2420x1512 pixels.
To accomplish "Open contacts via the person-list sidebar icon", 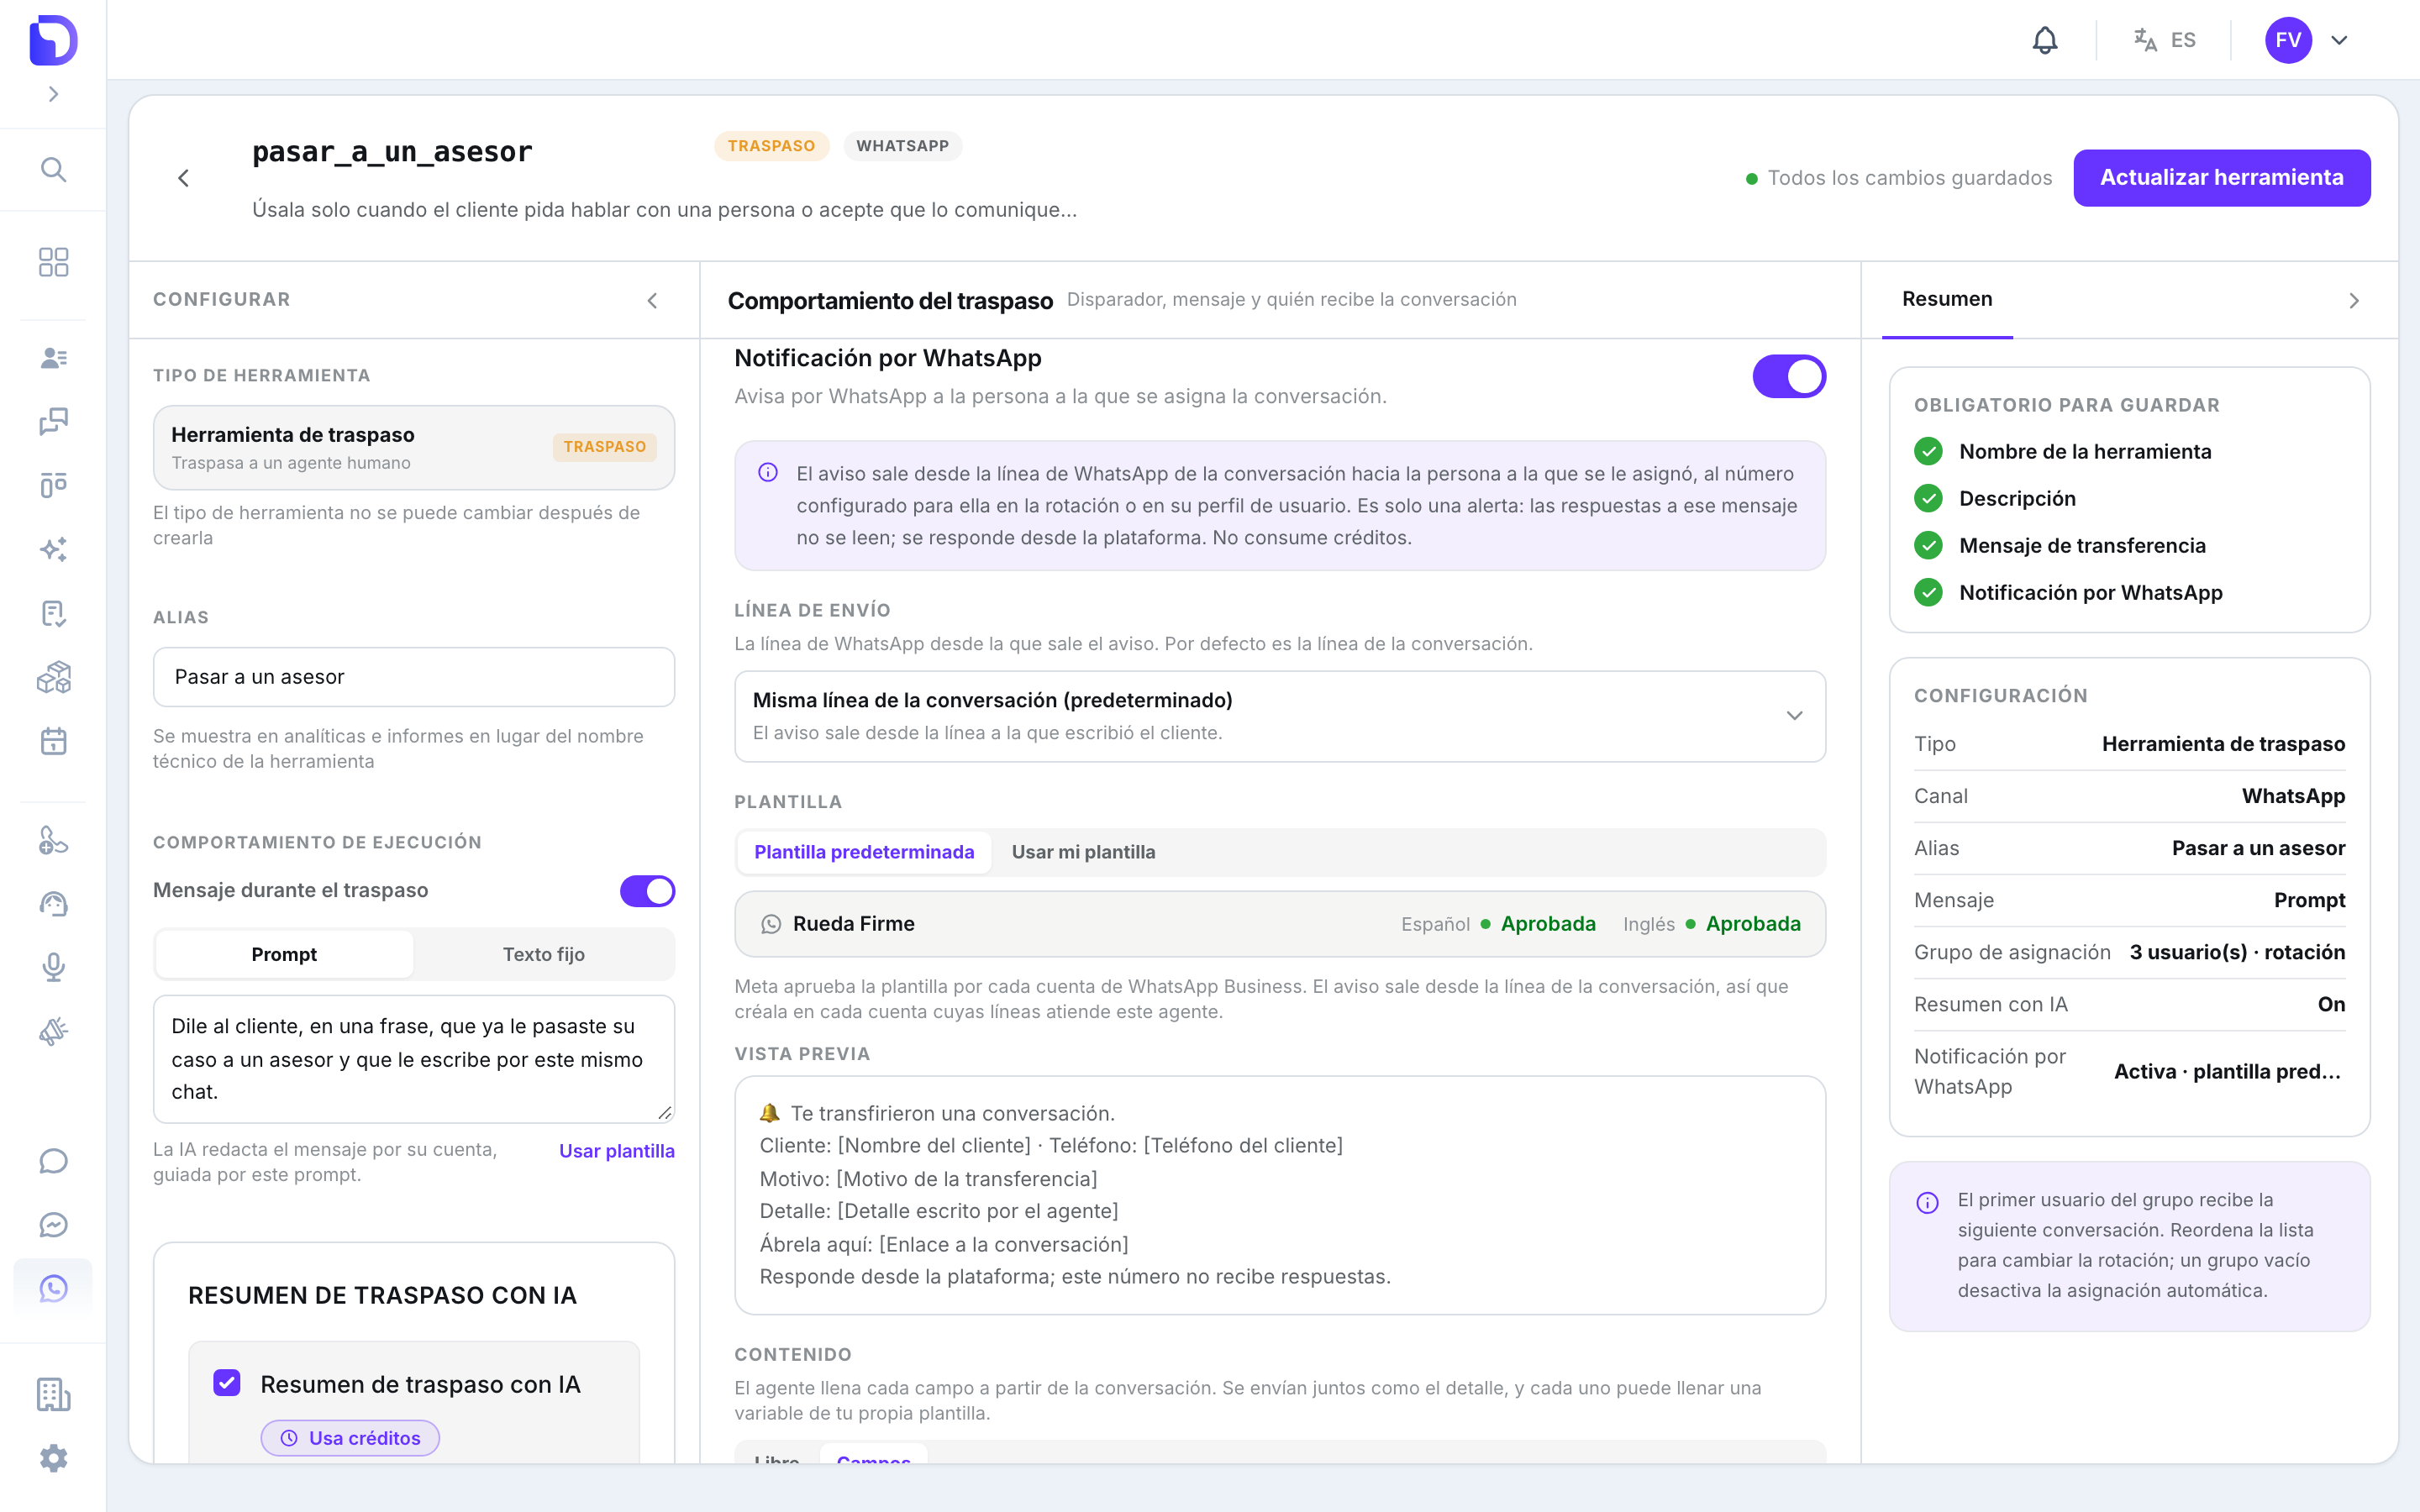I will coord(53,357).
